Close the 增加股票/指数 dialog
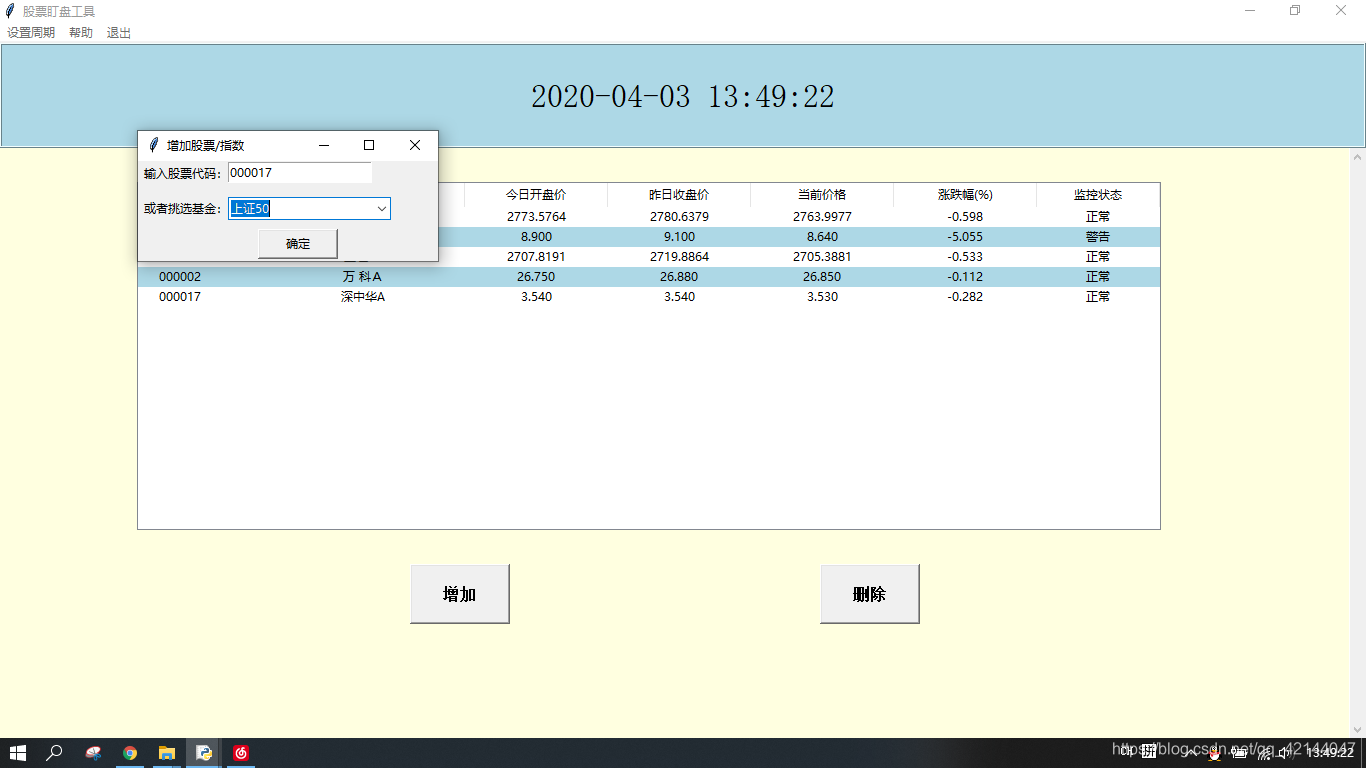1366x768 pixels. click(x=415, y=145)
